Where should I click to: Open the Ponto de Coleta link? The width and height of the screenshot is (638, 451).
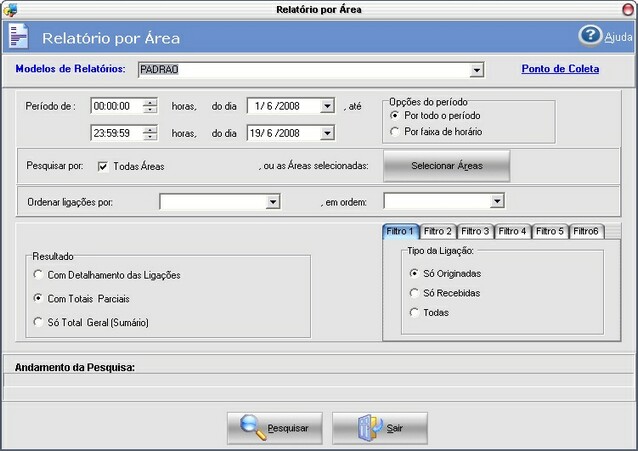(560, 69)
